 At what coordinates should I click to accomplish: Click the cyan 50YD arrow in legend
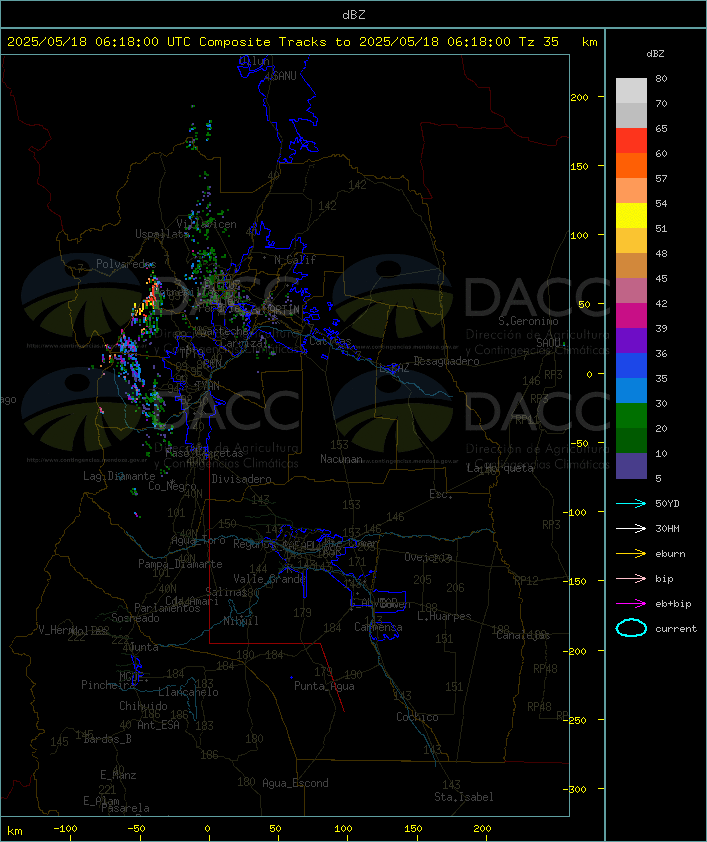(x=631, y=504)
